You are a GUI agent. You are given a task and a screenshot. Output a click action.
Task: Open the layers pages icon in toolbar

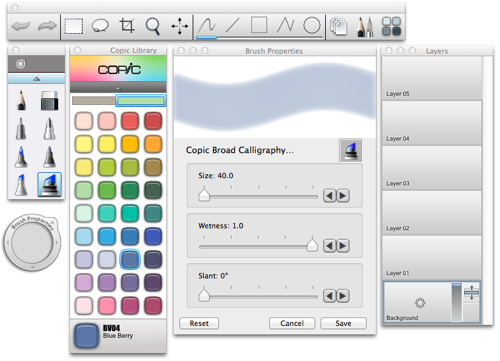point(338,27)
